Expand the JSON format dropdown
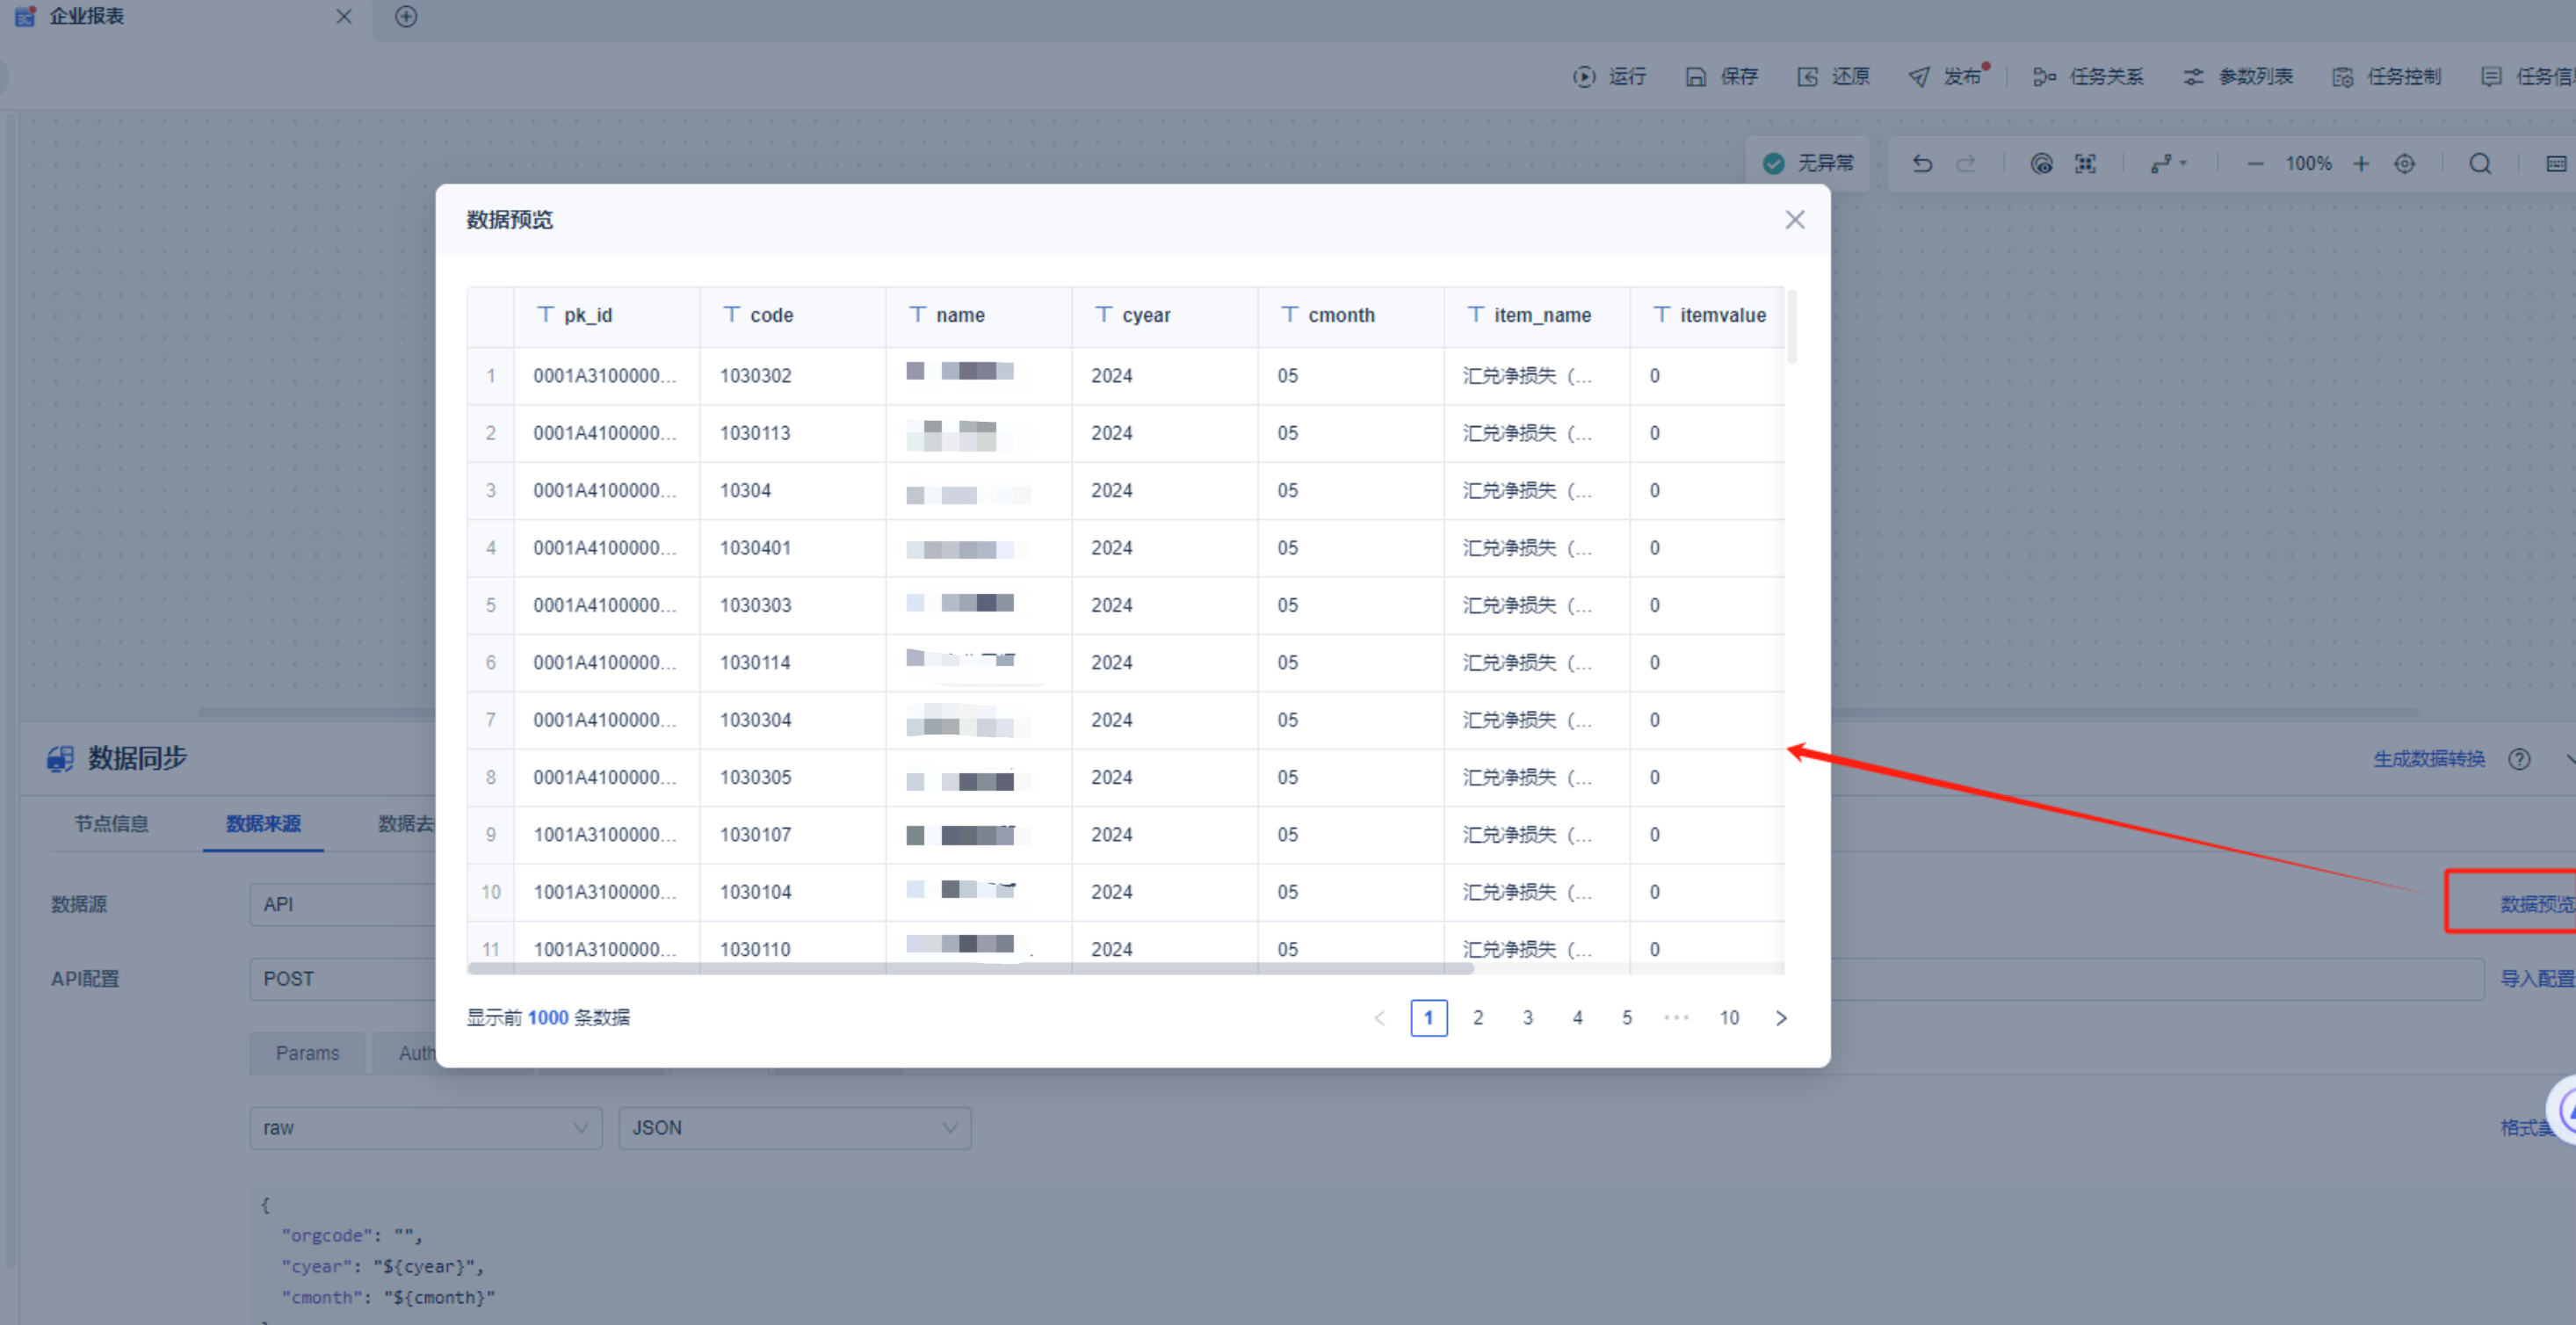Screen dimensions: 2576x1325 [794, 1128]
